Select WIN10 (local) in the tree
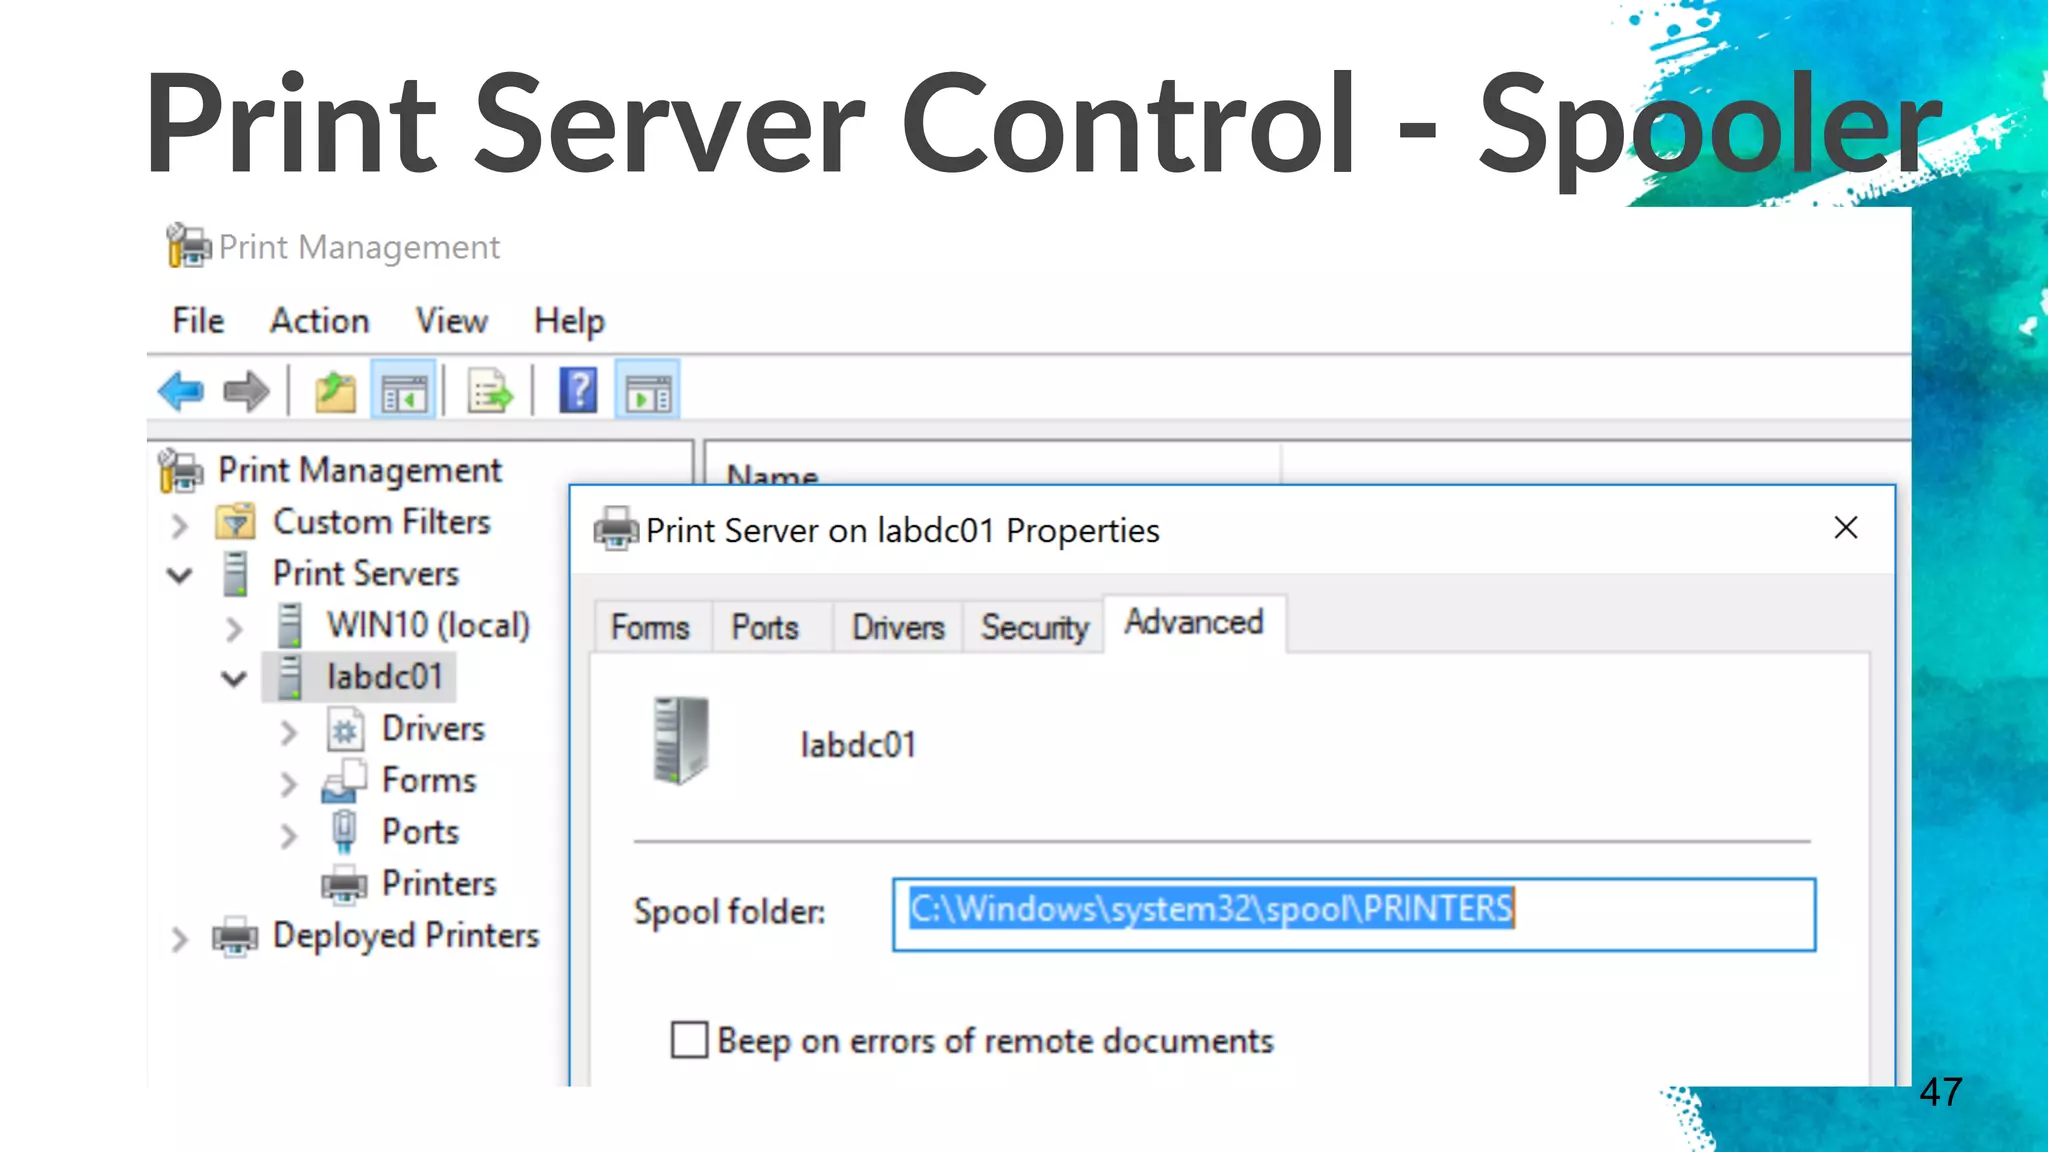The image size is (2048, 1152). pos(428,625)
